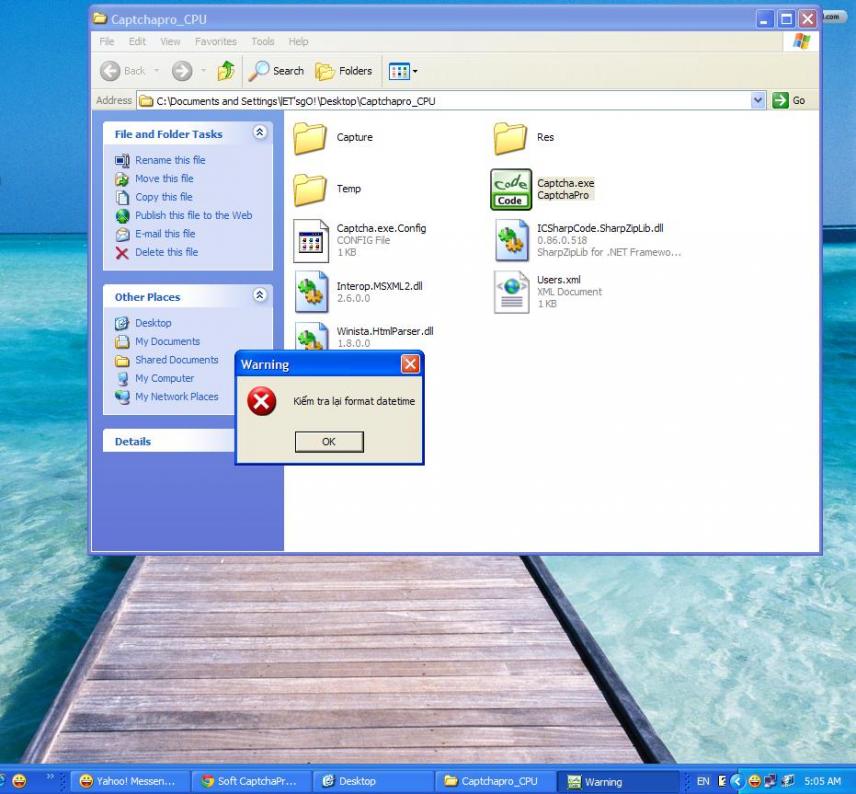Switch to Yahoo! Messenger taskbar button
856x794 pixels.
pos(127,781)
